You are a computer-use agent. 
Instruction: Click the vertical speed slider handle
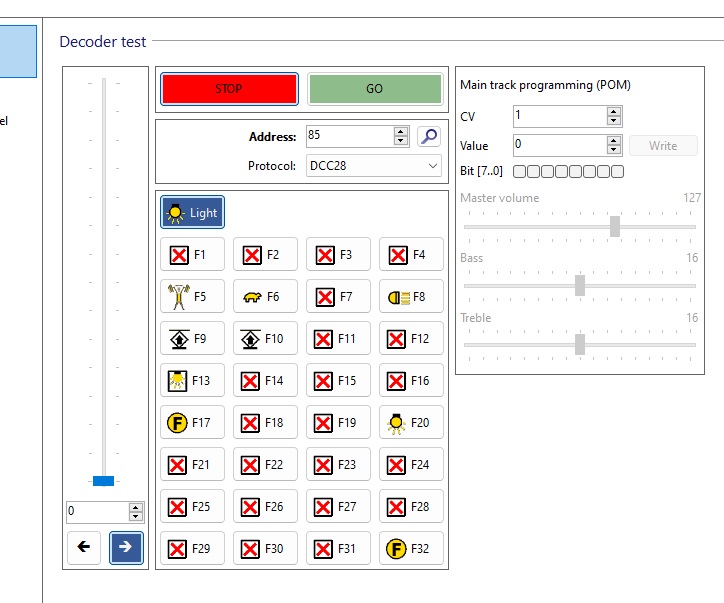[103, 481]
